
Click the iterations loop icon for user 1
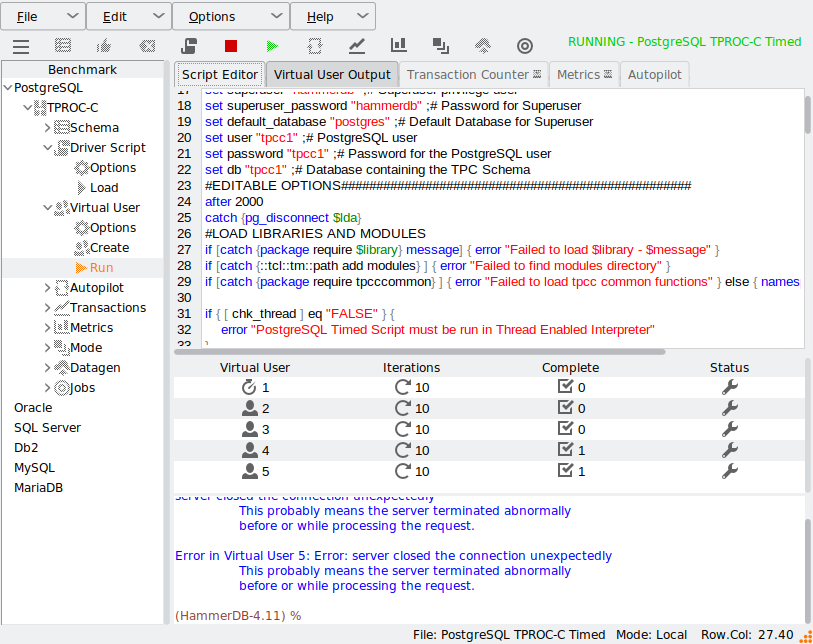[x=403, y=387]
